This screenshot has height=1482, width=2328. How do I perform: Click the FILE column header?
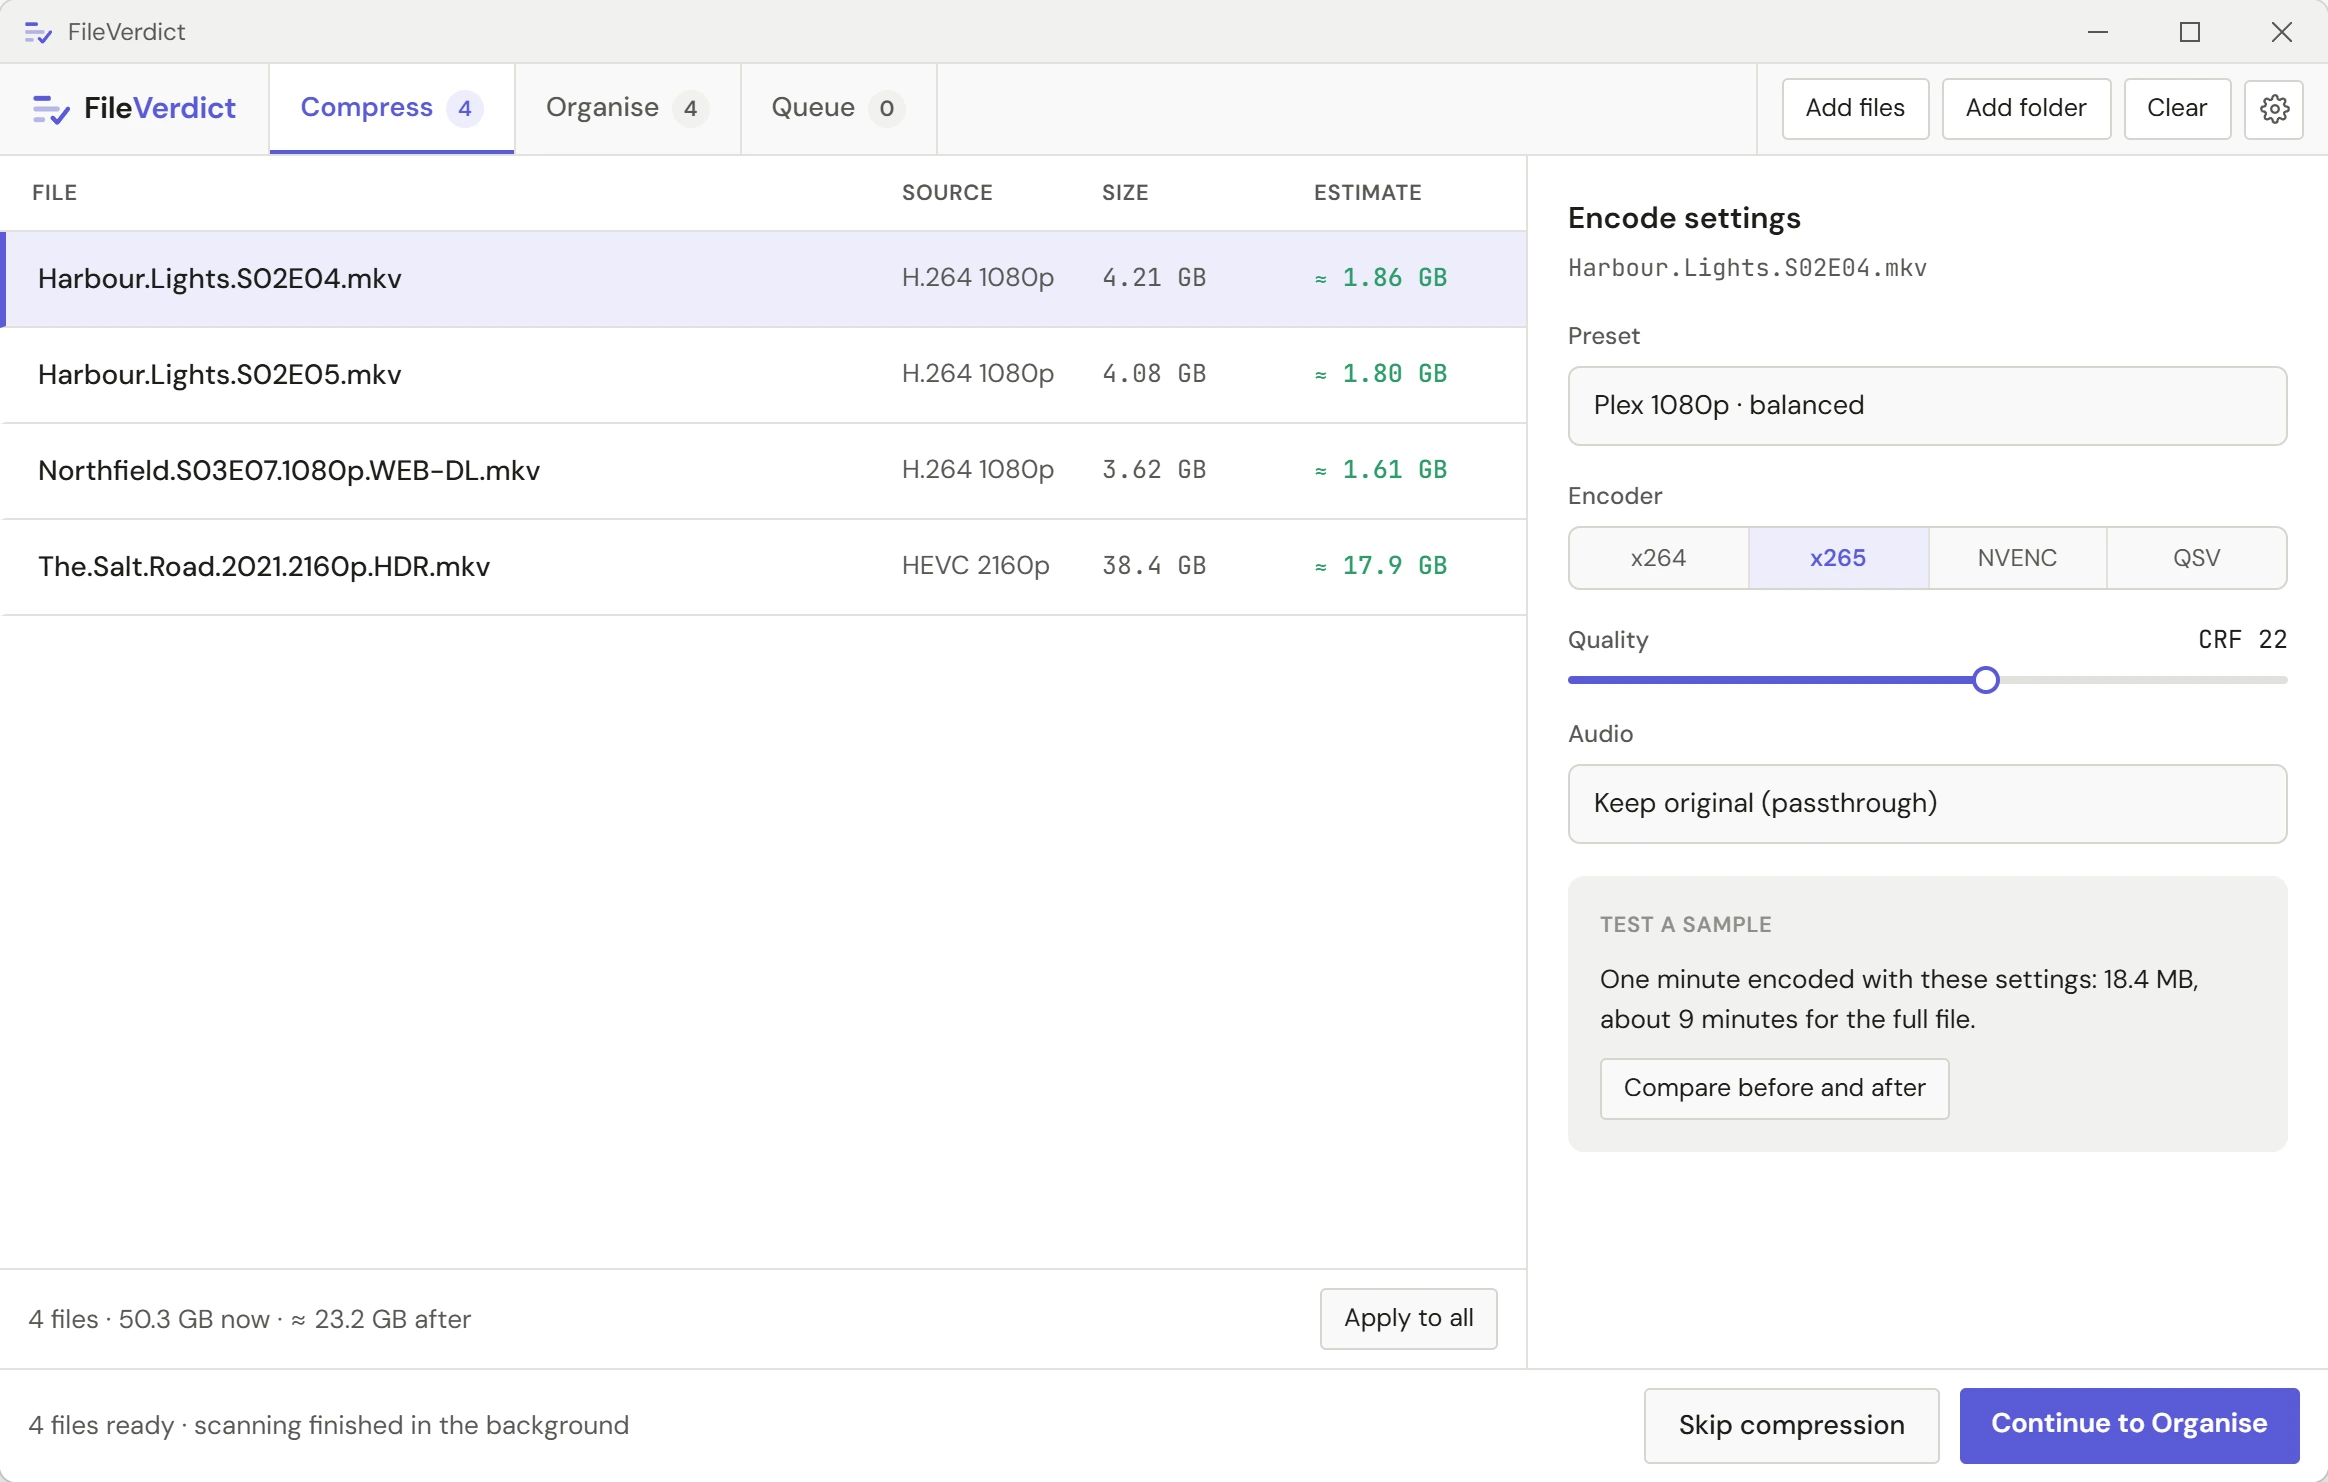click(54, 192)
